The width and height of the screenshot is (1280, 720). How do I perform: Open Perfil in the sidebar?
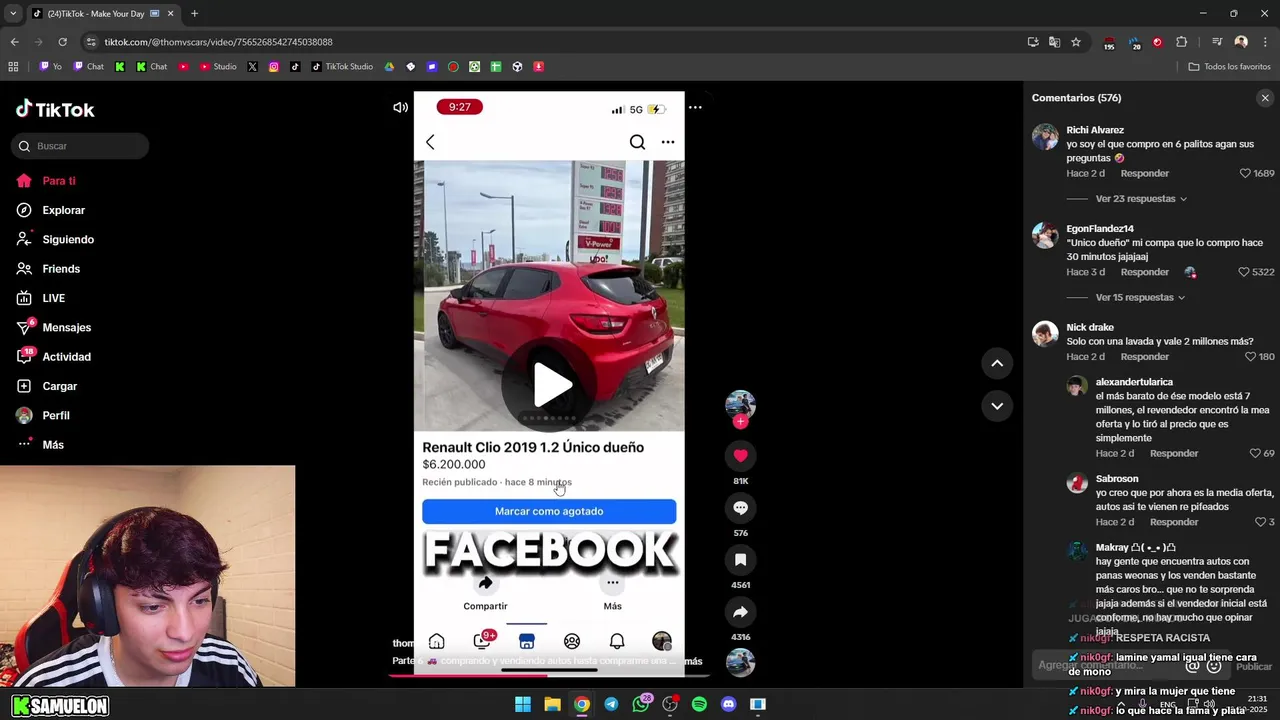(56, 415)
